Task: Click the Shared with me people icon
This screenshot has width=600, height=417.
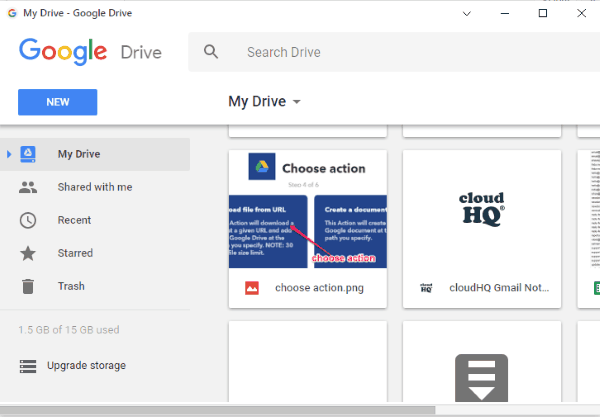Action: coord(29,187)
